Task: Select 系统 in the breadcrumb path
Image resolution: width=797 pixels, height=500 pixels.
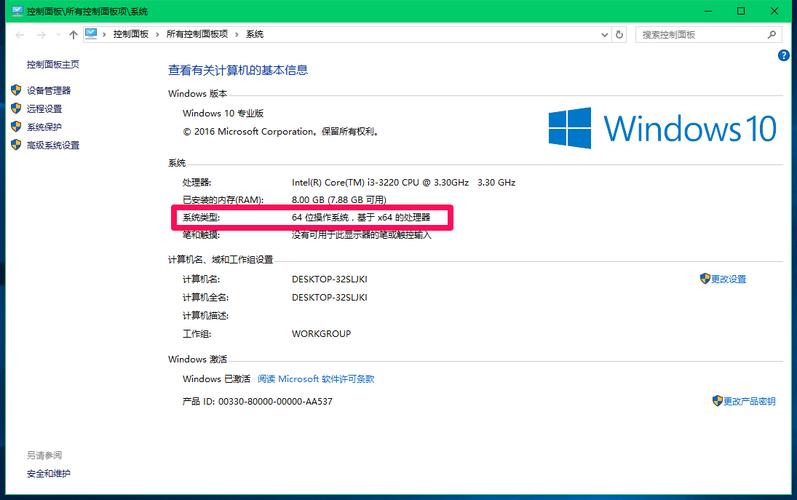Action: click(255, 34)
